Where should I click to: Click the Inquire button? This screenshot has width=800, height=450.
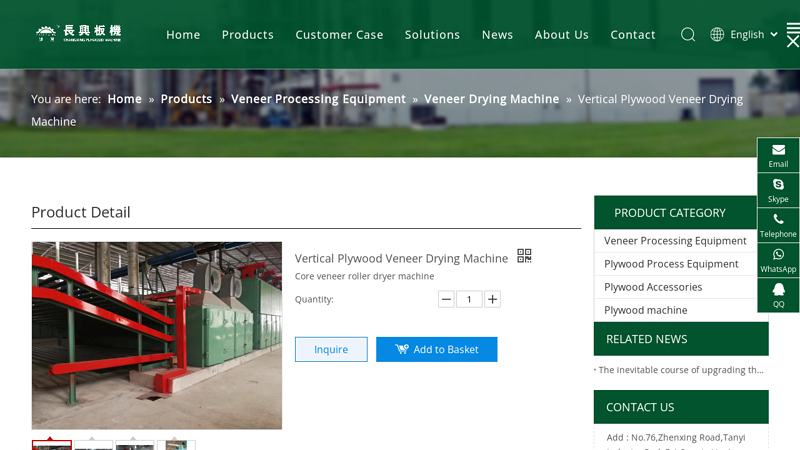331,349
